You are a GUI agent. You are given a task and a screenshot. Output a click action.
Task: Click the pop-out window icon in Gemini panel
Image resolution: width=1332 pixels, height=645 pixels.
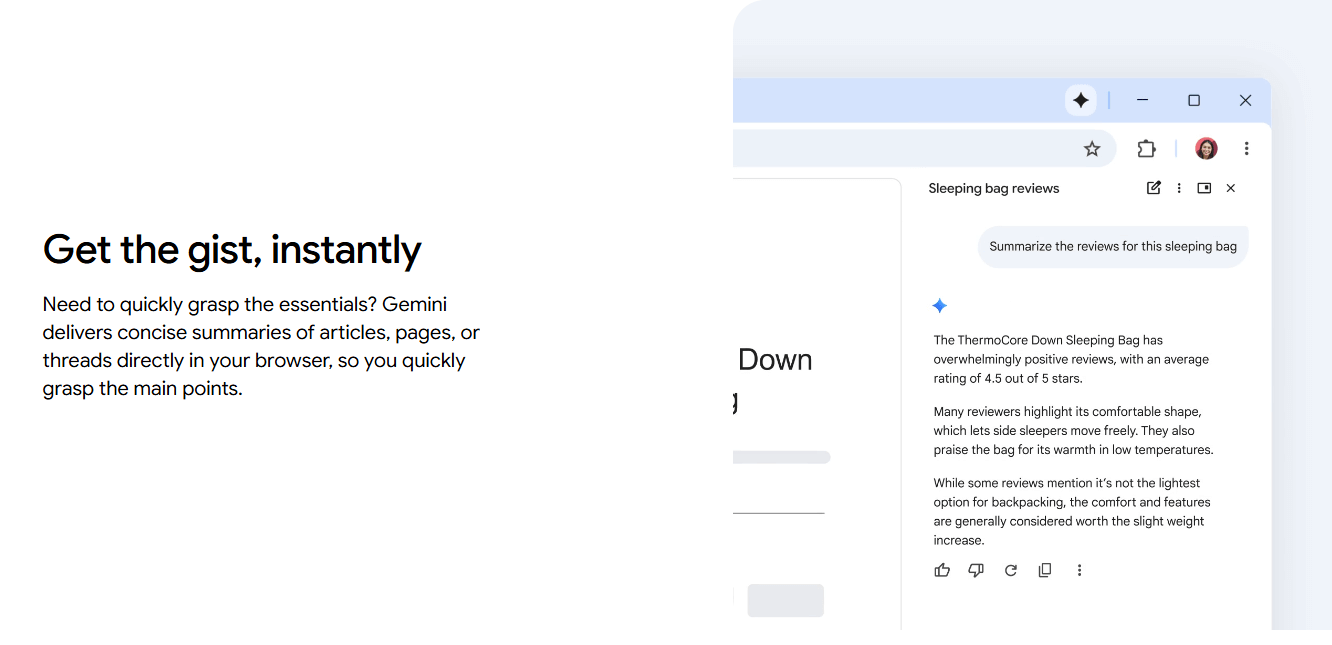(x=1204, y=188)
